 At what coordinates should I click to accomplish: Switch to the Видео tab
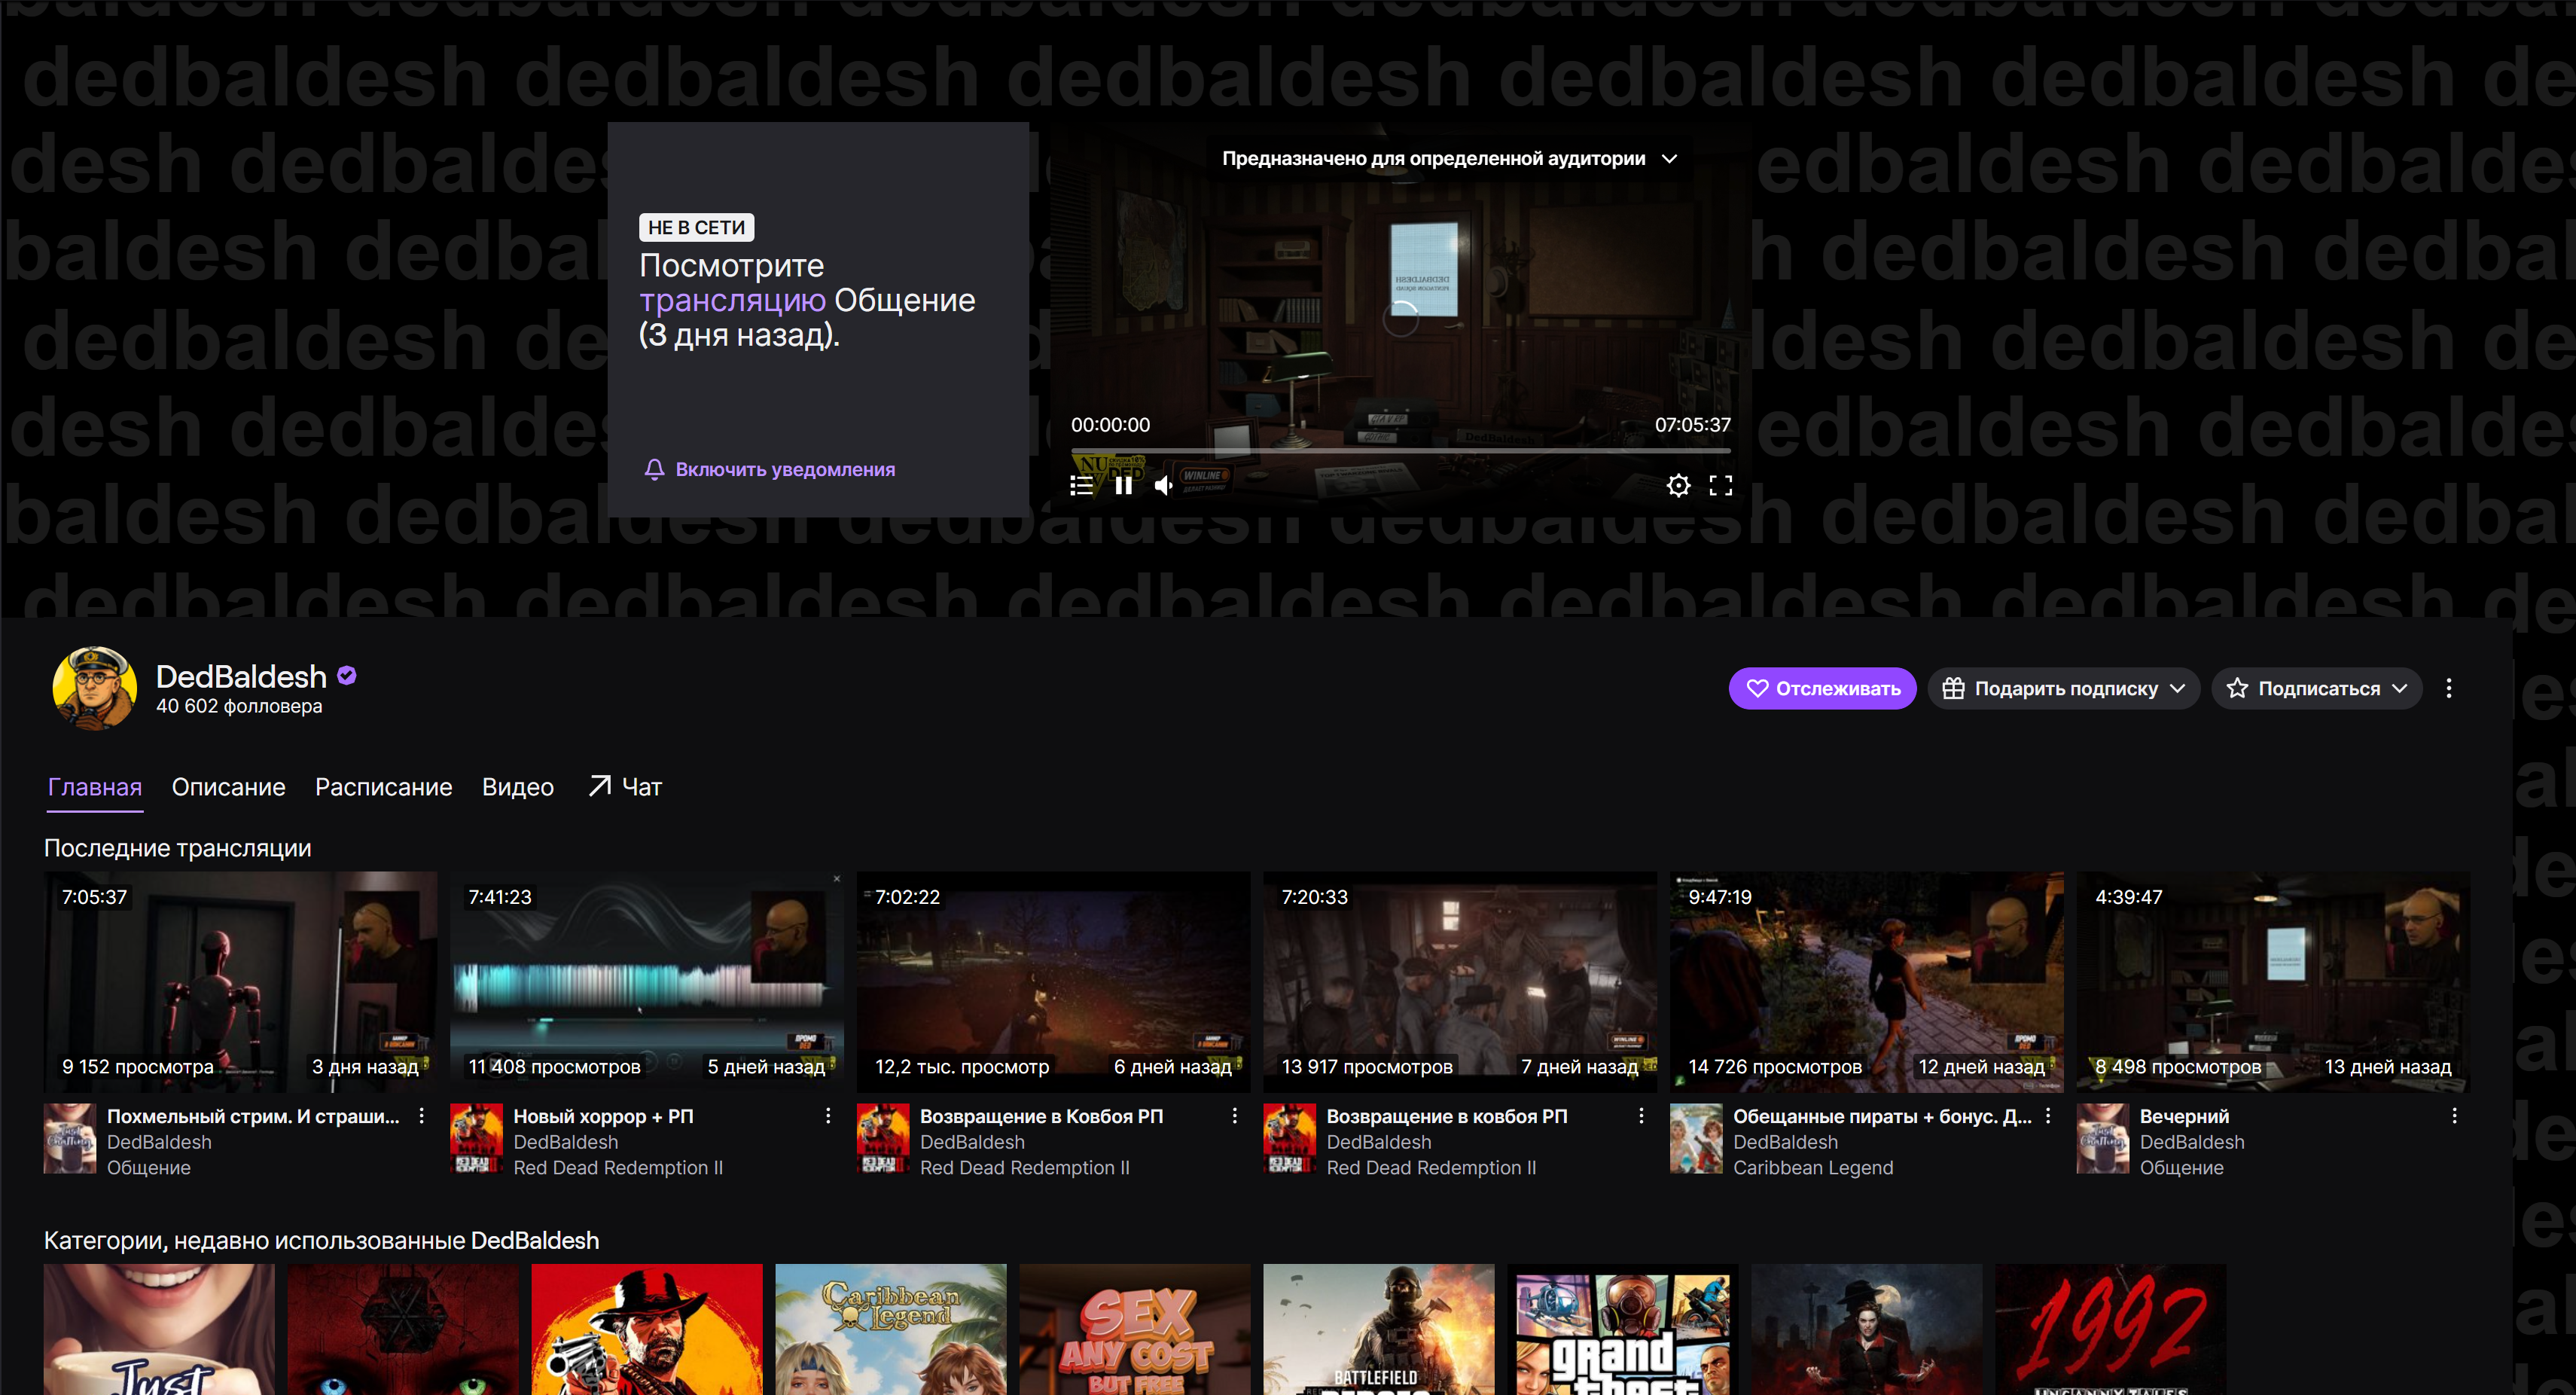[517, 787]
